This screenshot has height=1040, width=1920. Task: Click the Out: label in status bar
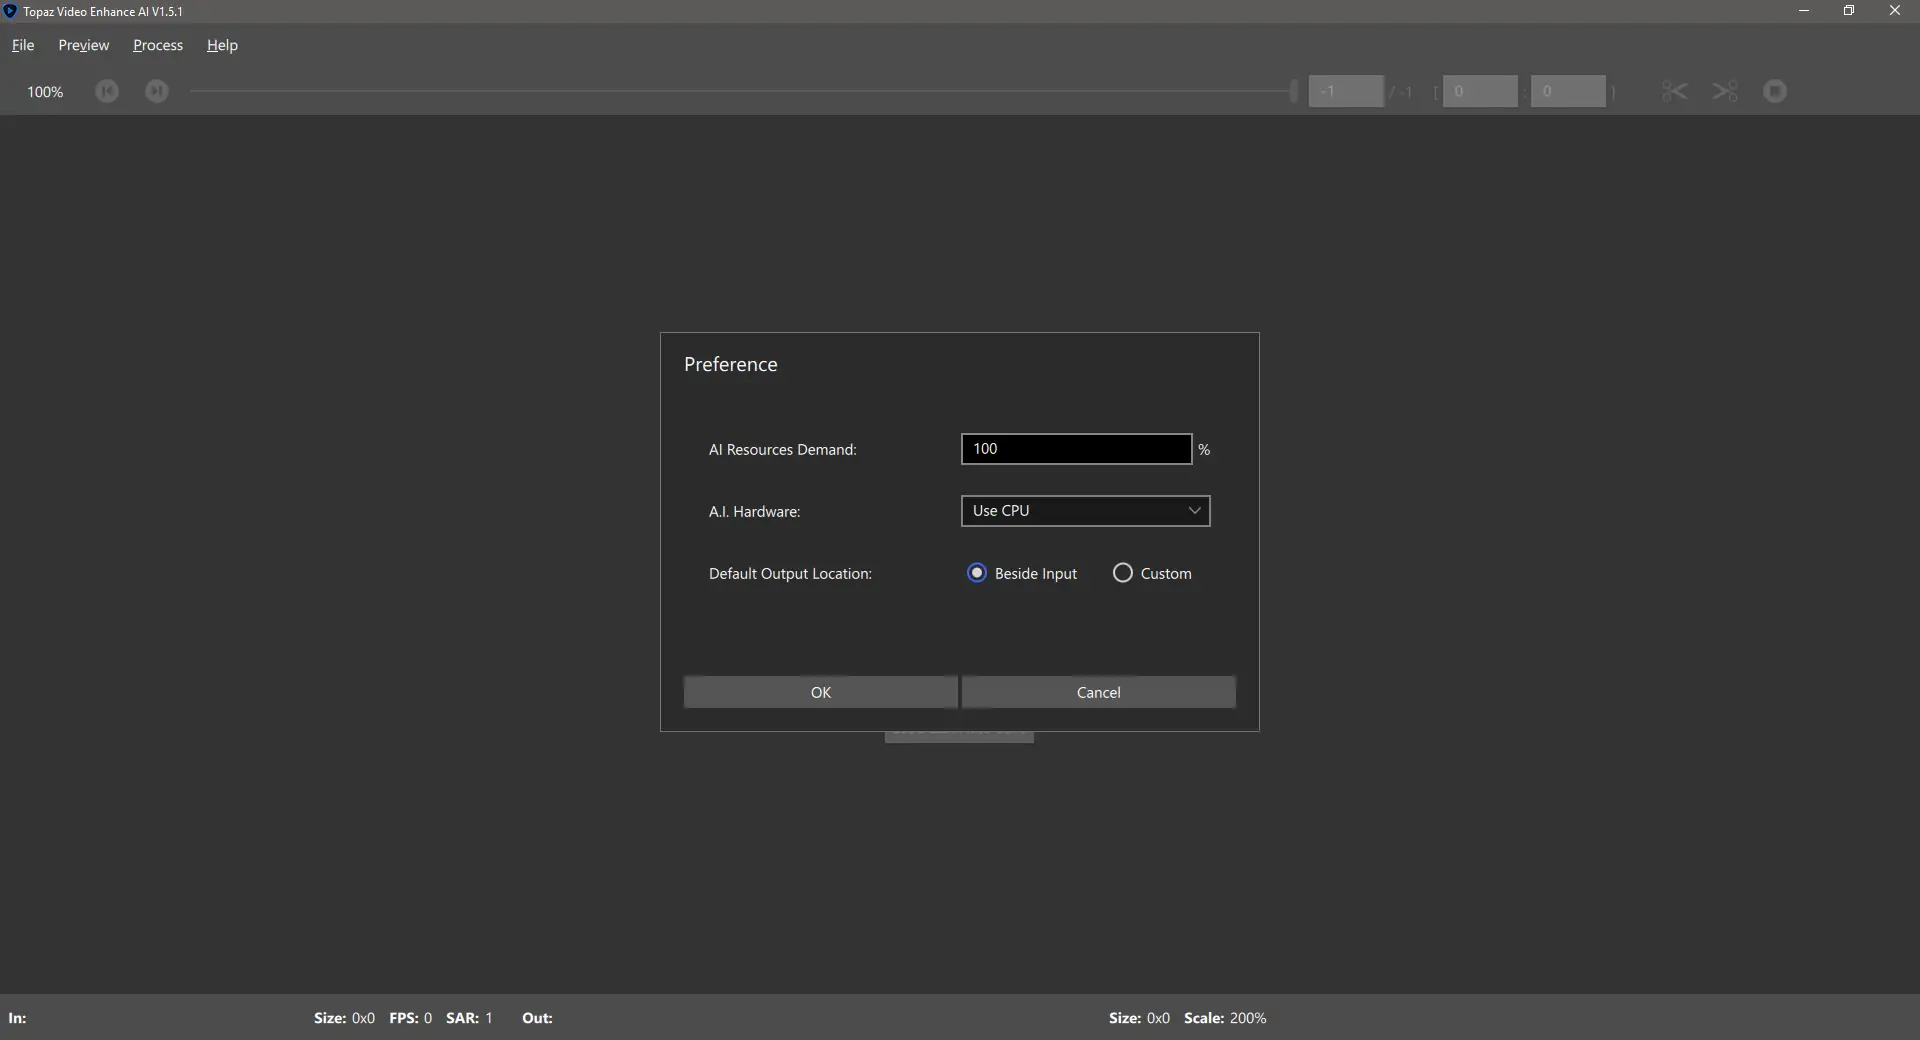(x=537, y=1018)
